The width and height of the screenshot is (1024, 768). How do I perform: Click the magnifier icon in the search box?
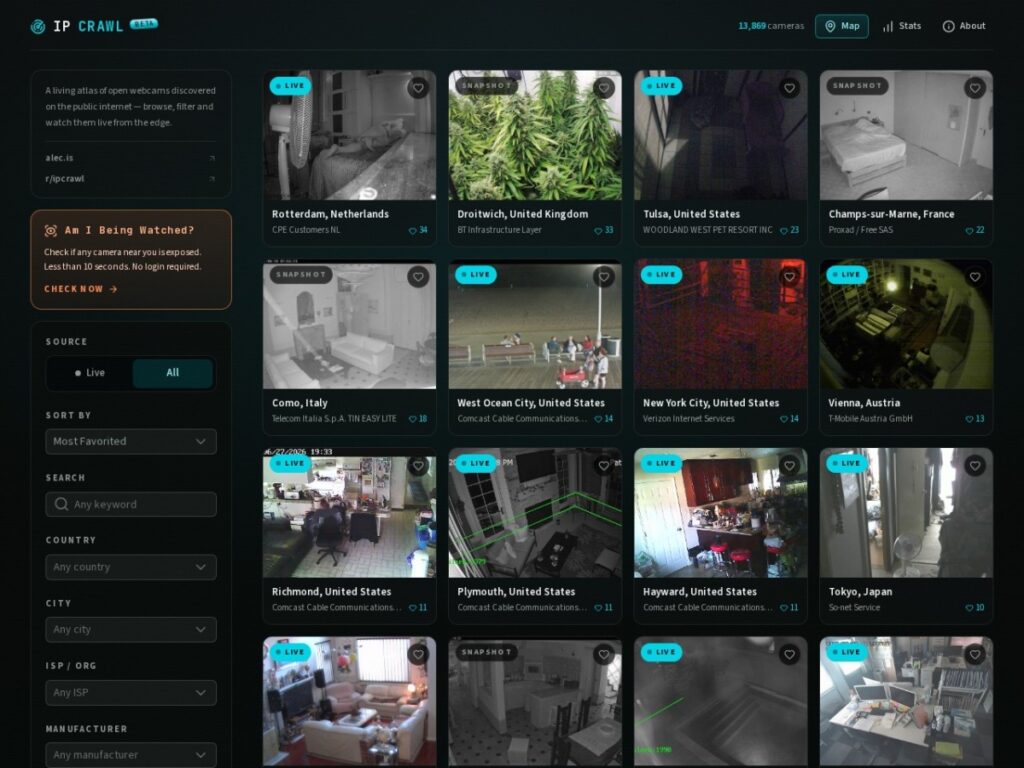pos(61,504)
